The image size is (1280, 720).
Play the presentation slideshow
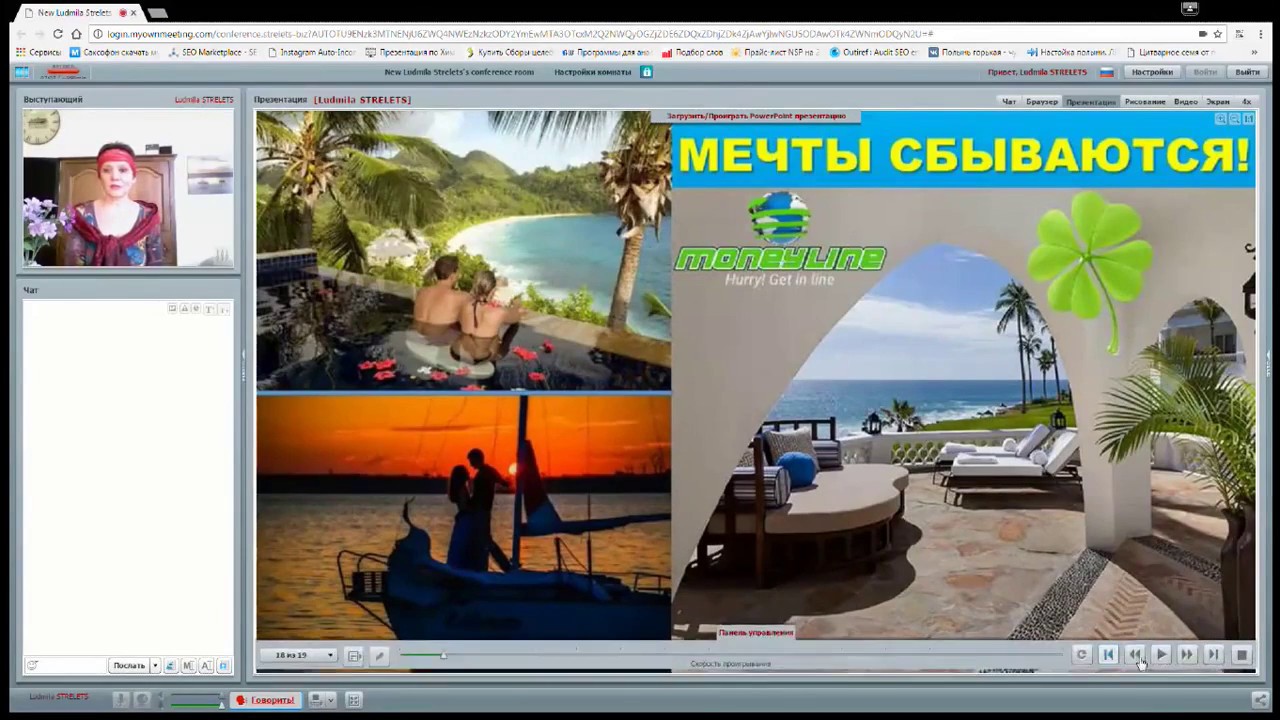click(x=1161, y=655)
